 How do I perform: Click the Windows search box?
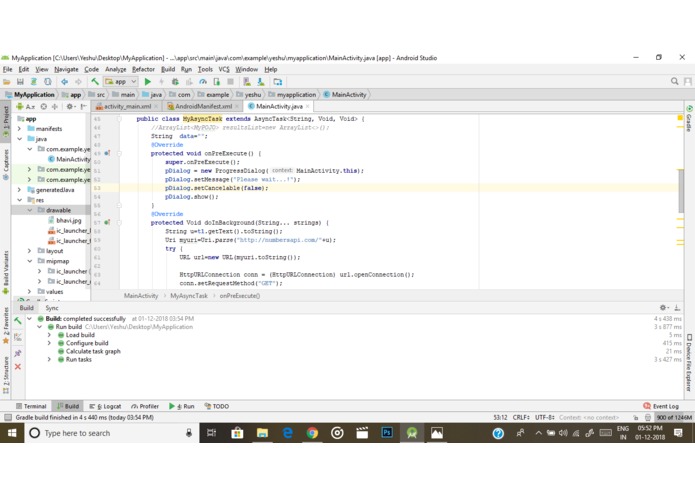point(110,433)
